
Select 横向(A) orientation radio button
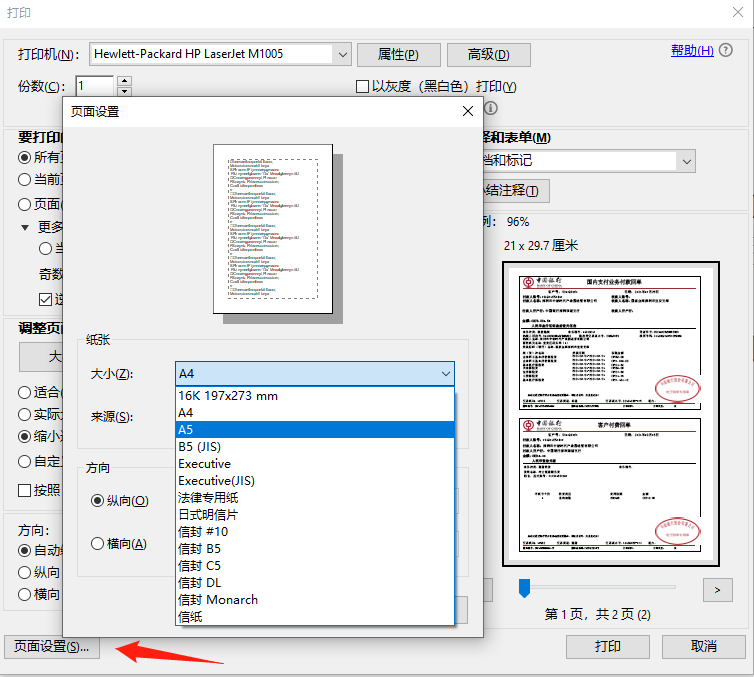[x=98, y=544]
